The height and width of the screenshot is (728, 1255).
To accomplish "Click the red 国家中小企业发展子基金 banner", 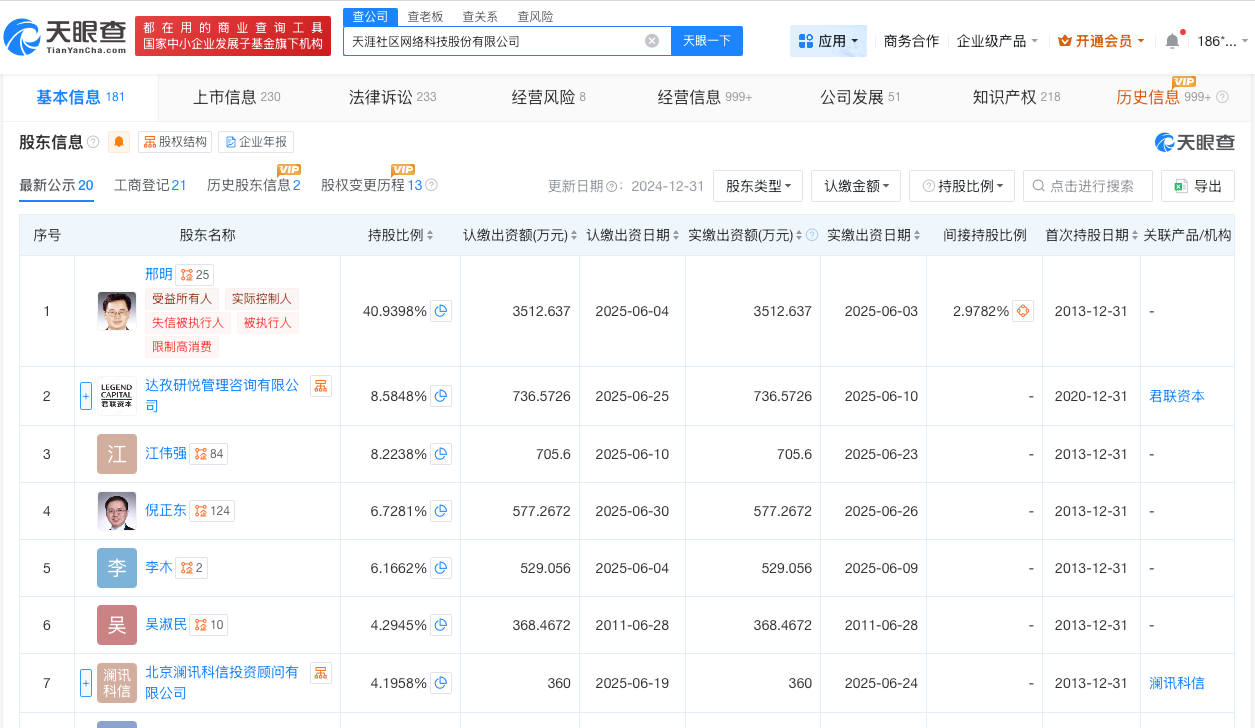I will [233, 36].
